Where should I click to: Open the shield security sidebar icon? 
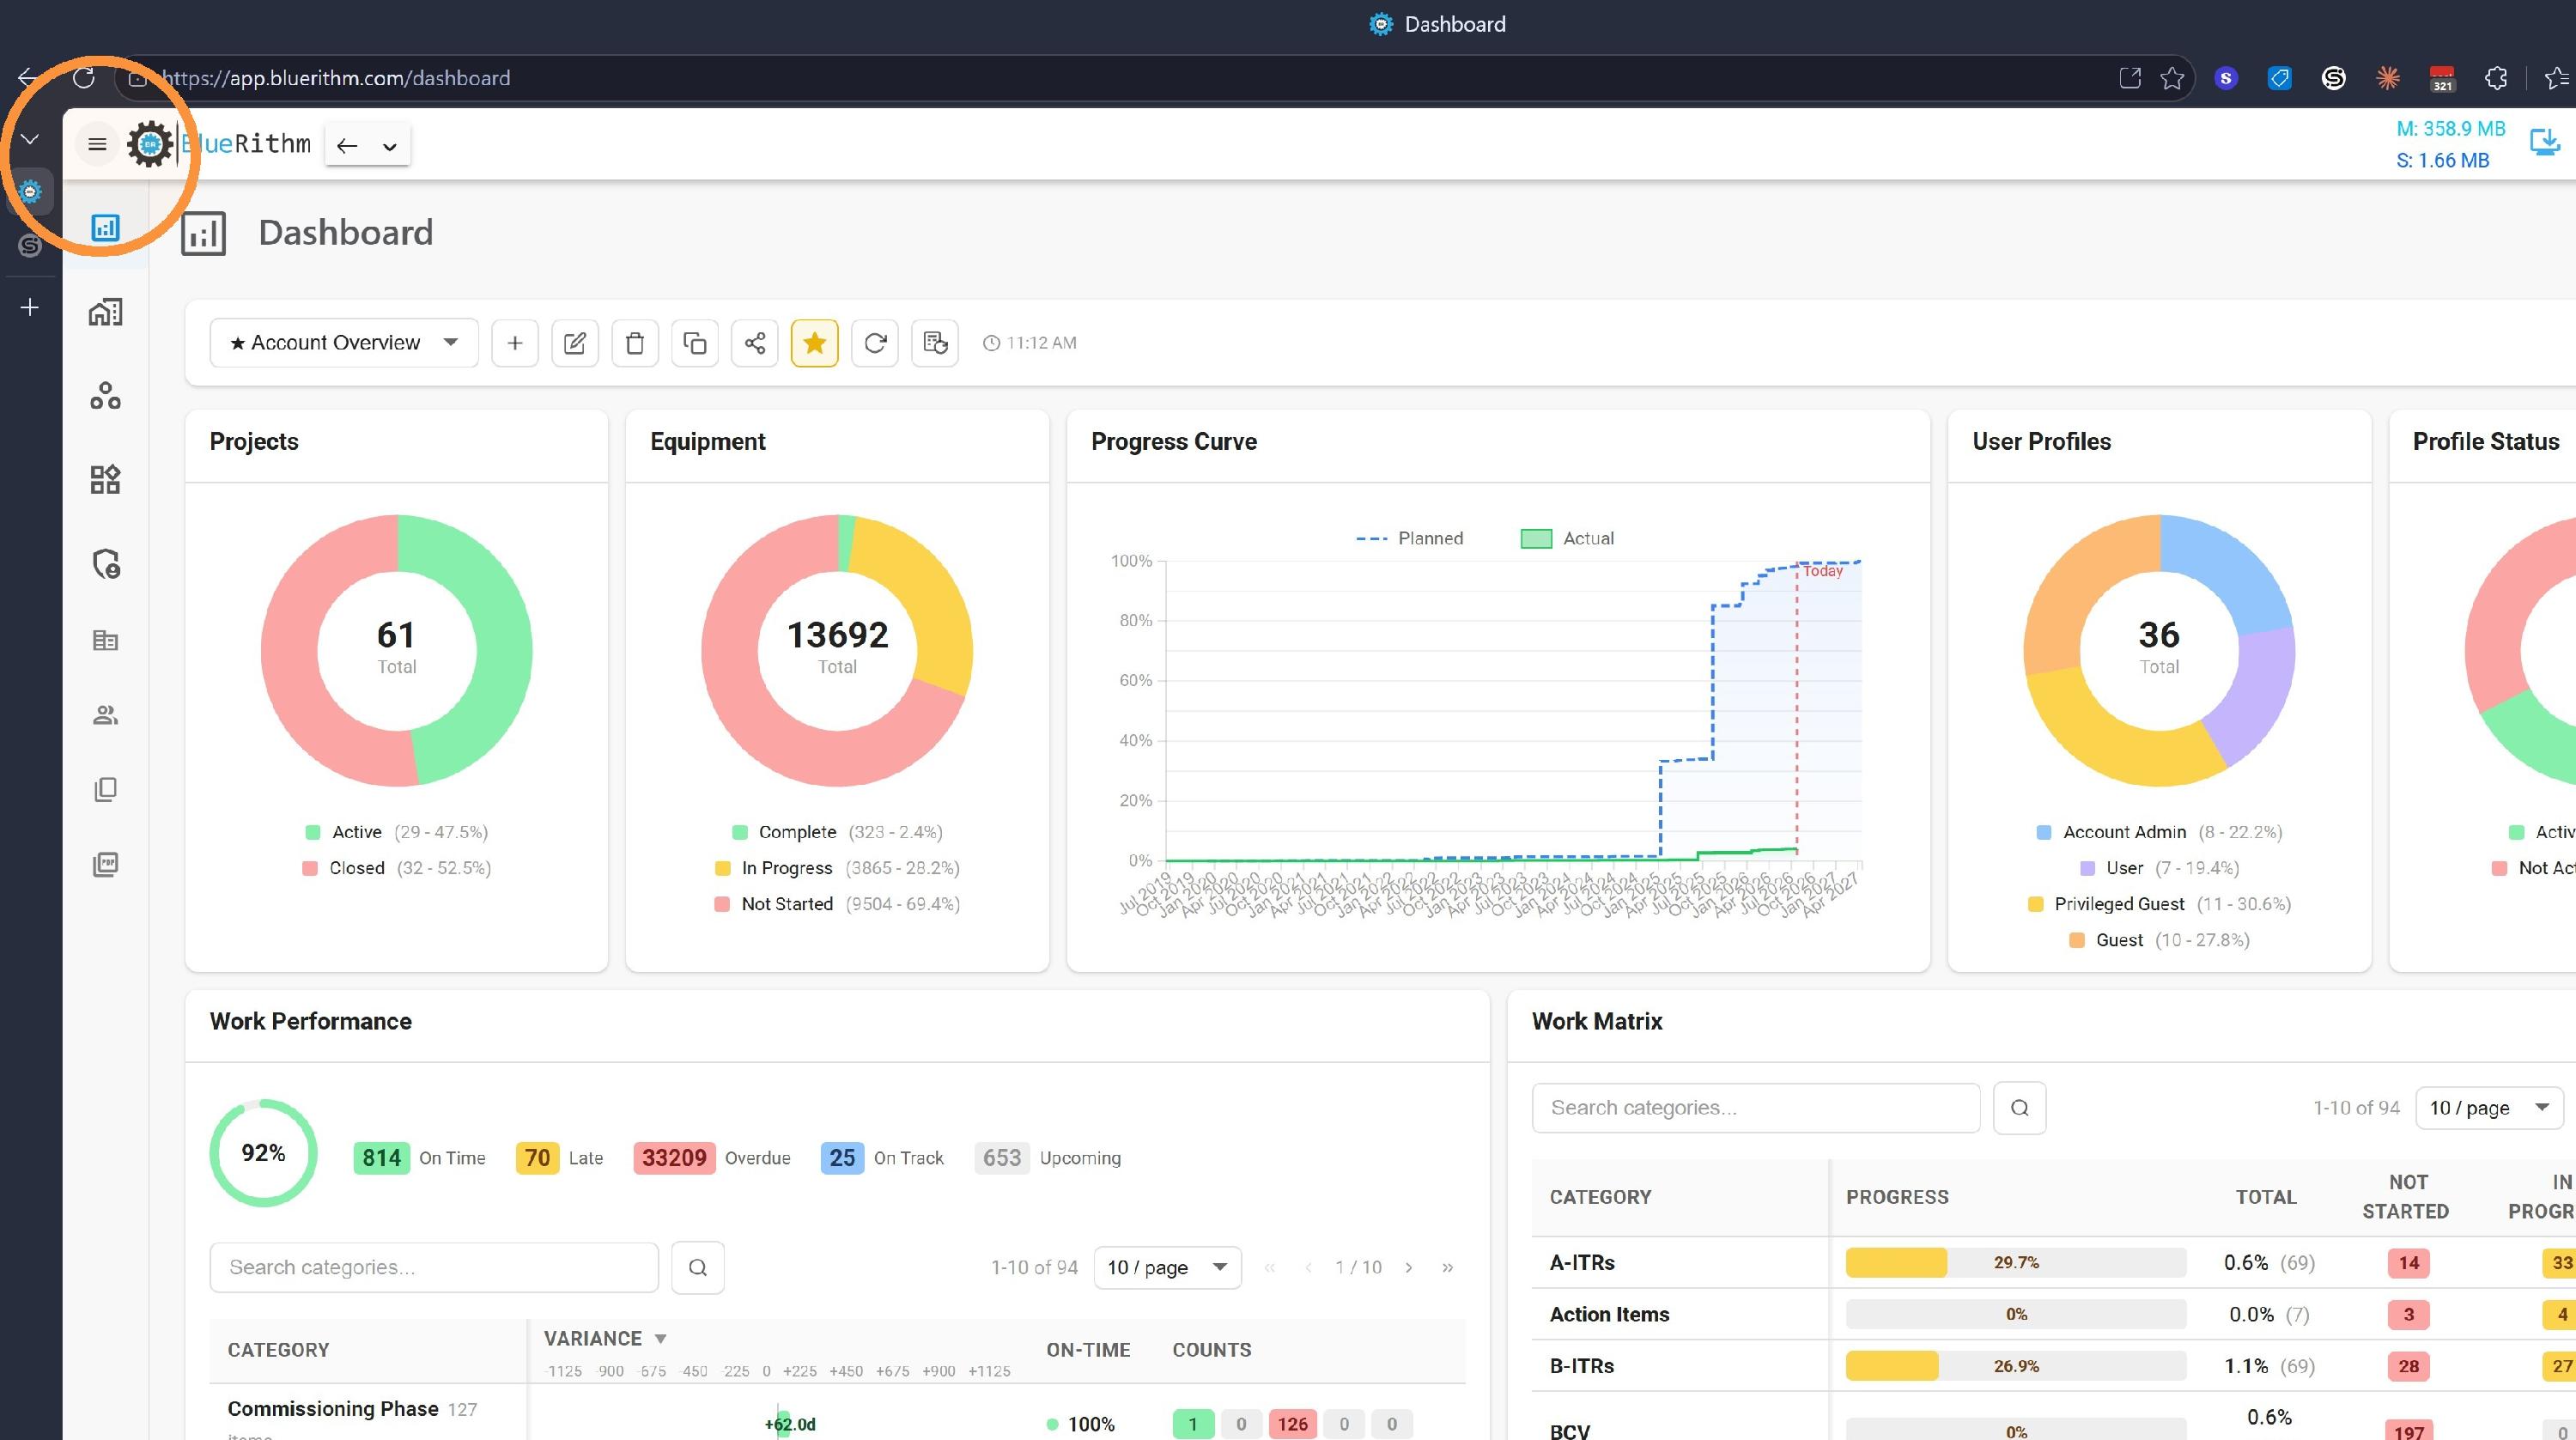coord(106,564)
